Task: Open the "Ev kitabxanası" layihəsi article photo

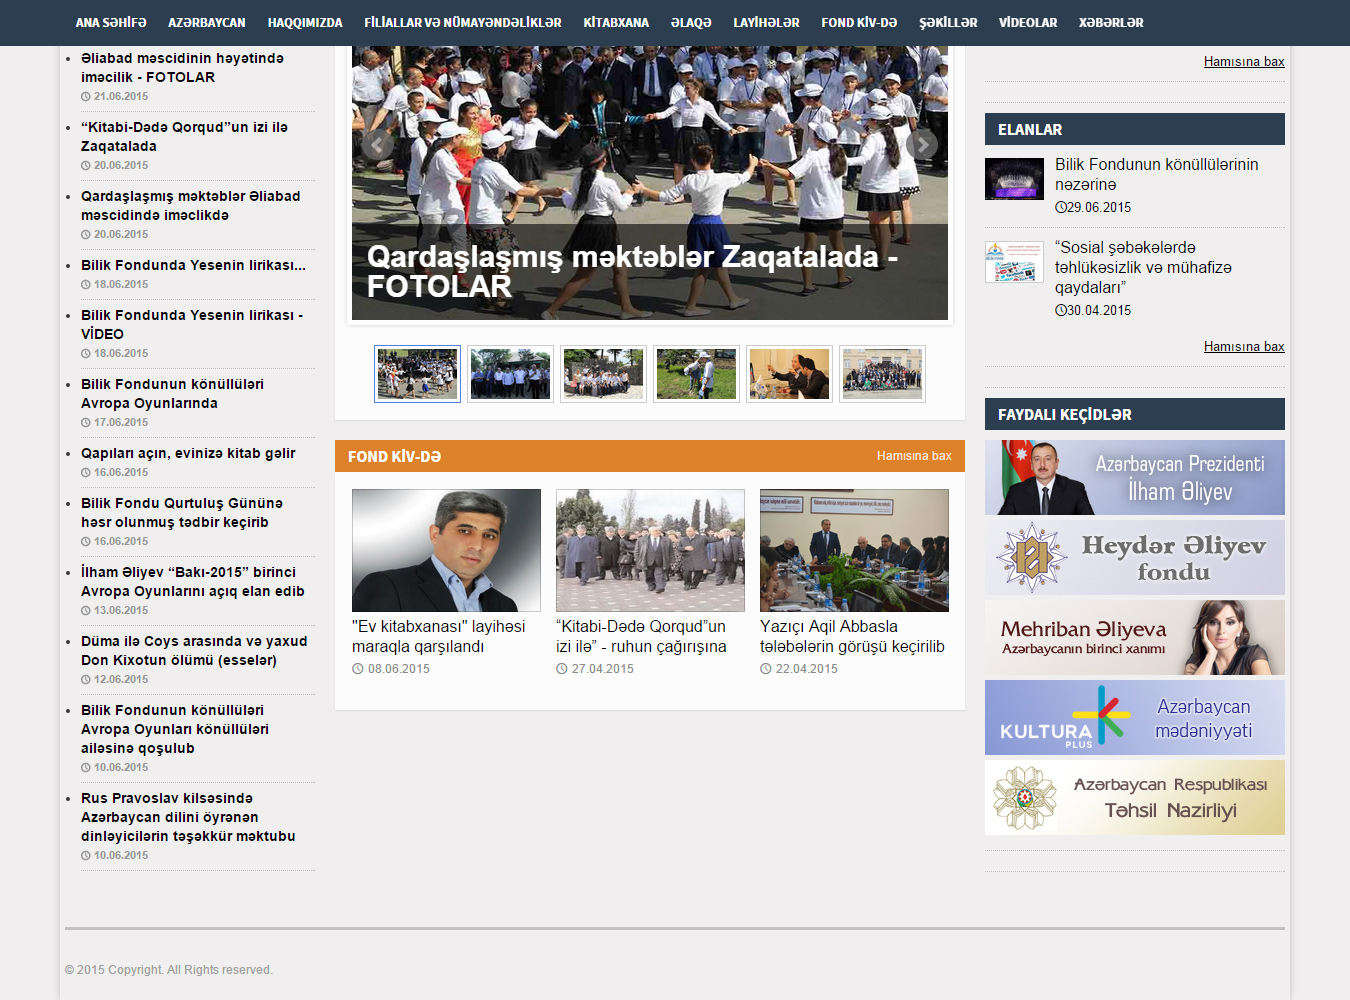Action: pyautogui.click(x=446, y=550)
